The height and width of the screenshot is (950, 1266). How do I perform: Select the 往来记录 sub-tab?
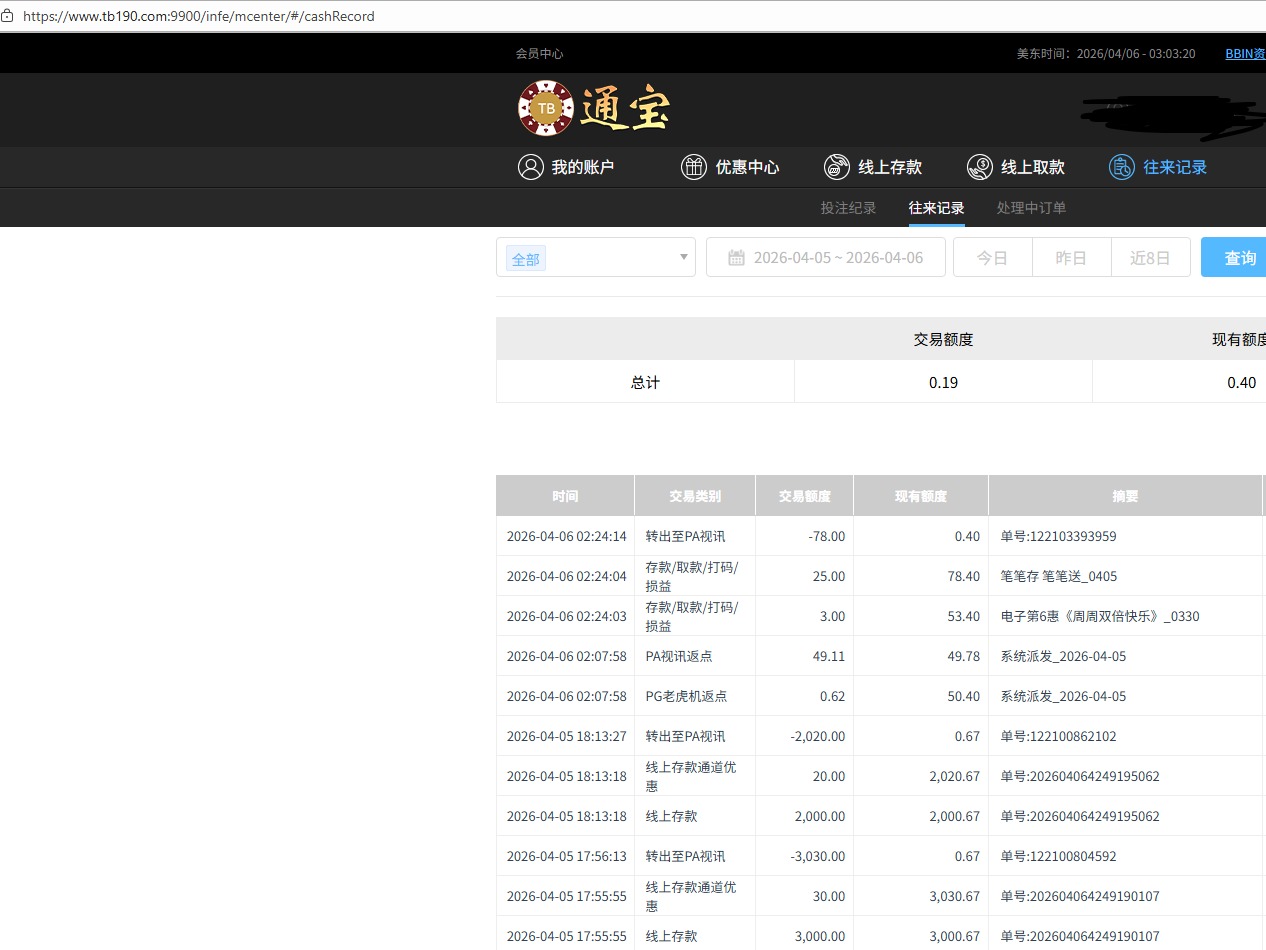[x=936, y=208]
